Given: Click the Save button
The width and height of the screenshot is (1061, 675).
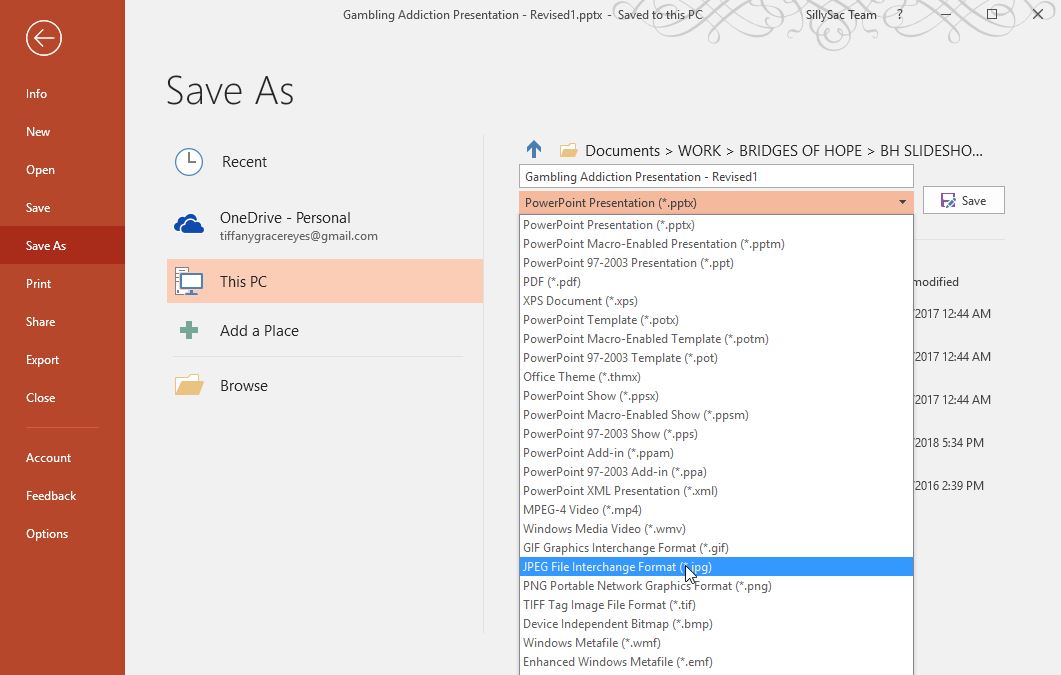Looking at the screenshot, I should click(963, 201).
